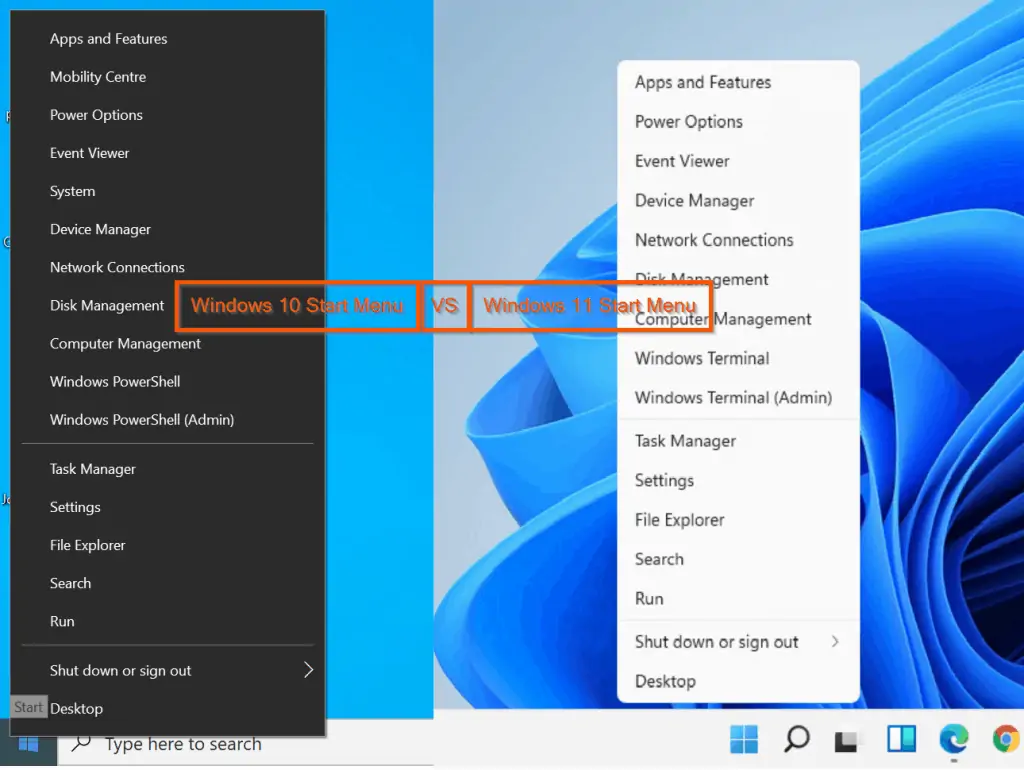The height and width of the screenshot is (770, 1024).
Task: Open Windows 11 taskbar Search icon
Action: click(797, 739)
